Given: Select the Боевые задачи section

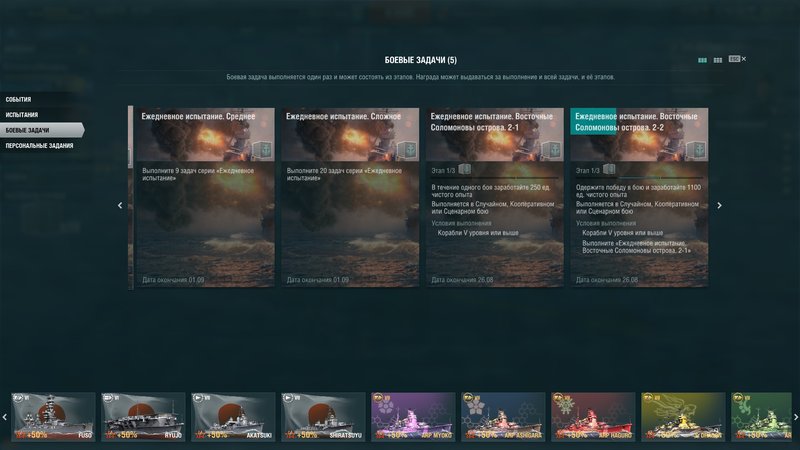Looking at the screenshot, I should (41, 130).
